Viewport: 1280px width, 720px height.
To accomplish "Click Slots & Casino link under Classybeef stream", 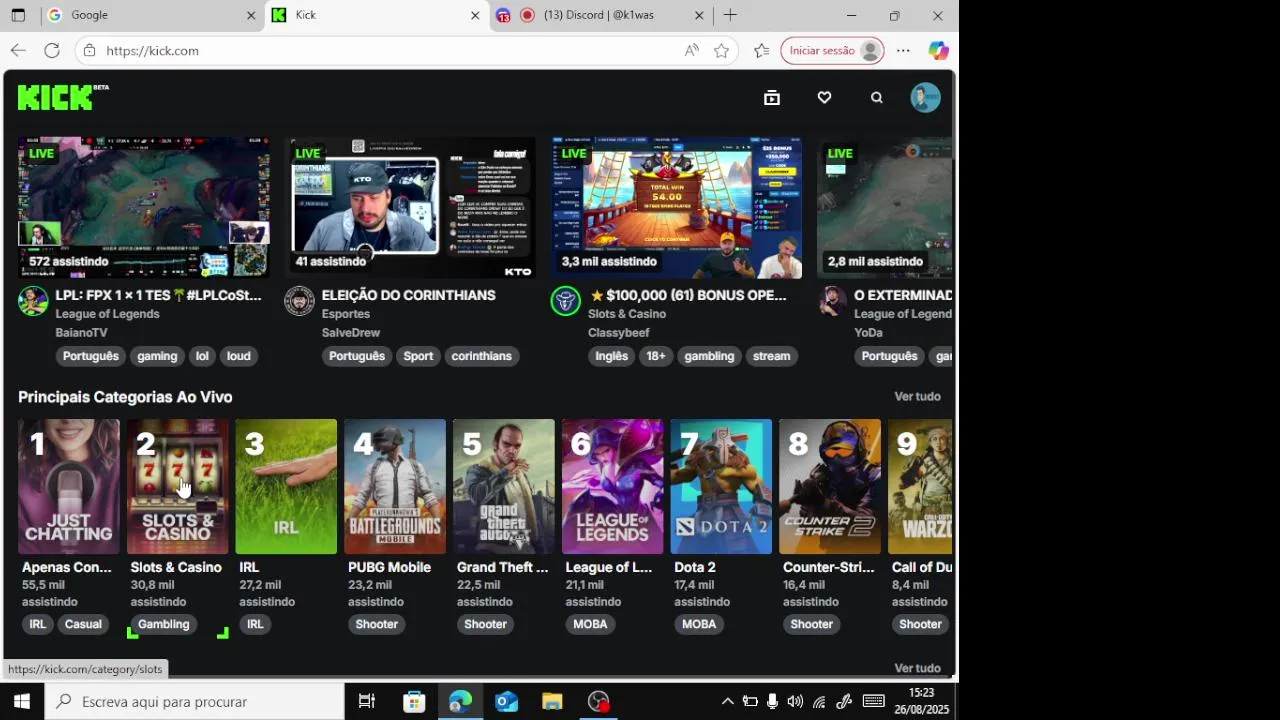I will pos(627,314).
